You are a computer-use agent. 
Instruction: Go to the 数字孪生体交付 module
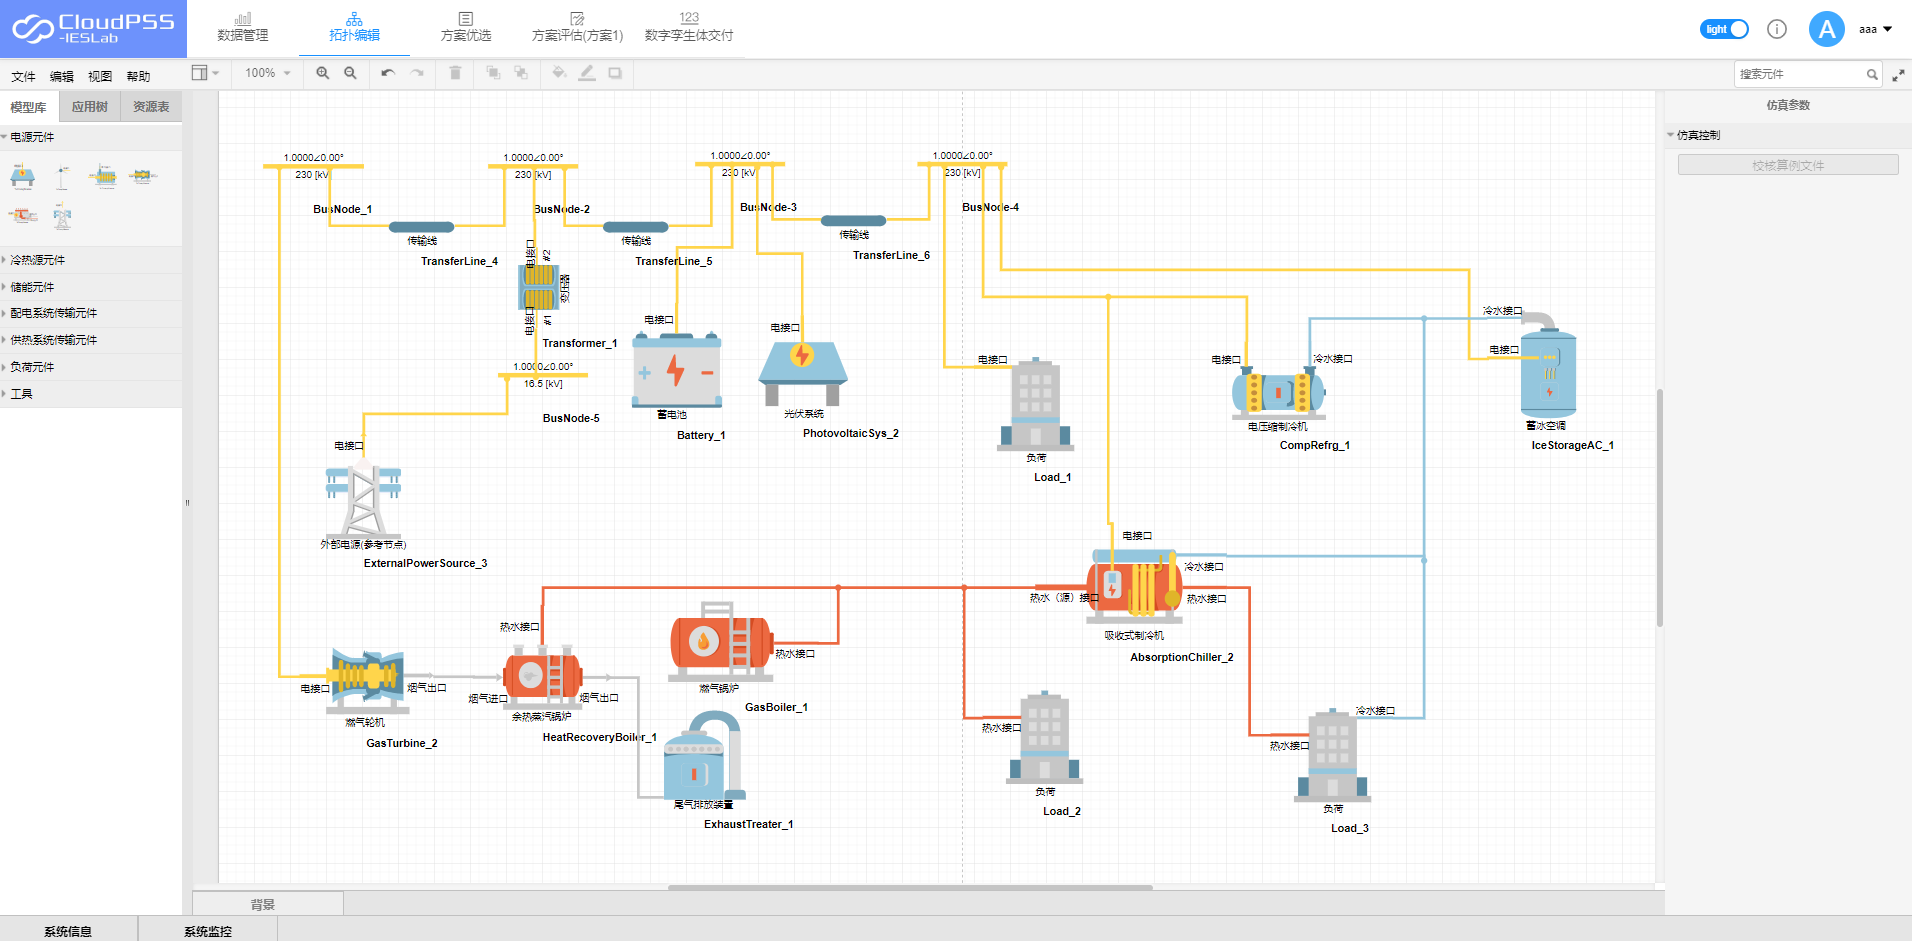[x=689, y=27]
